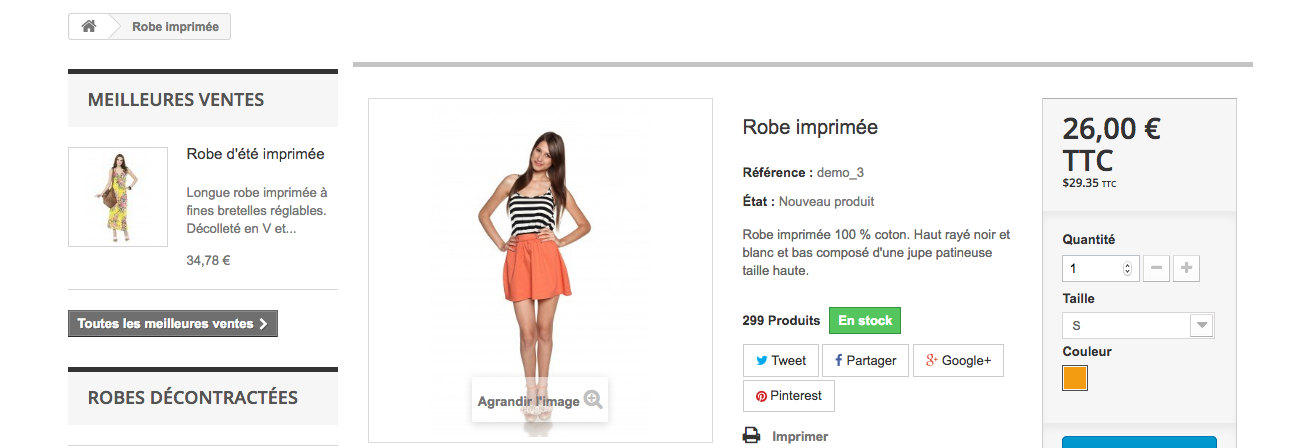This screenshot has height=448, width=1314.
Task: Click the printer icon
Action: 751,436
